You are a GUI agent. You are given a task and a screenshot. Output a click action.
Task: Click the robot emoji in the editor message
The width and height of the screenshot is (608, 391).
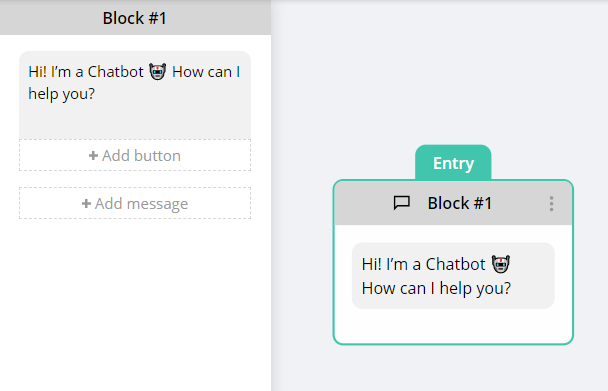158,72
